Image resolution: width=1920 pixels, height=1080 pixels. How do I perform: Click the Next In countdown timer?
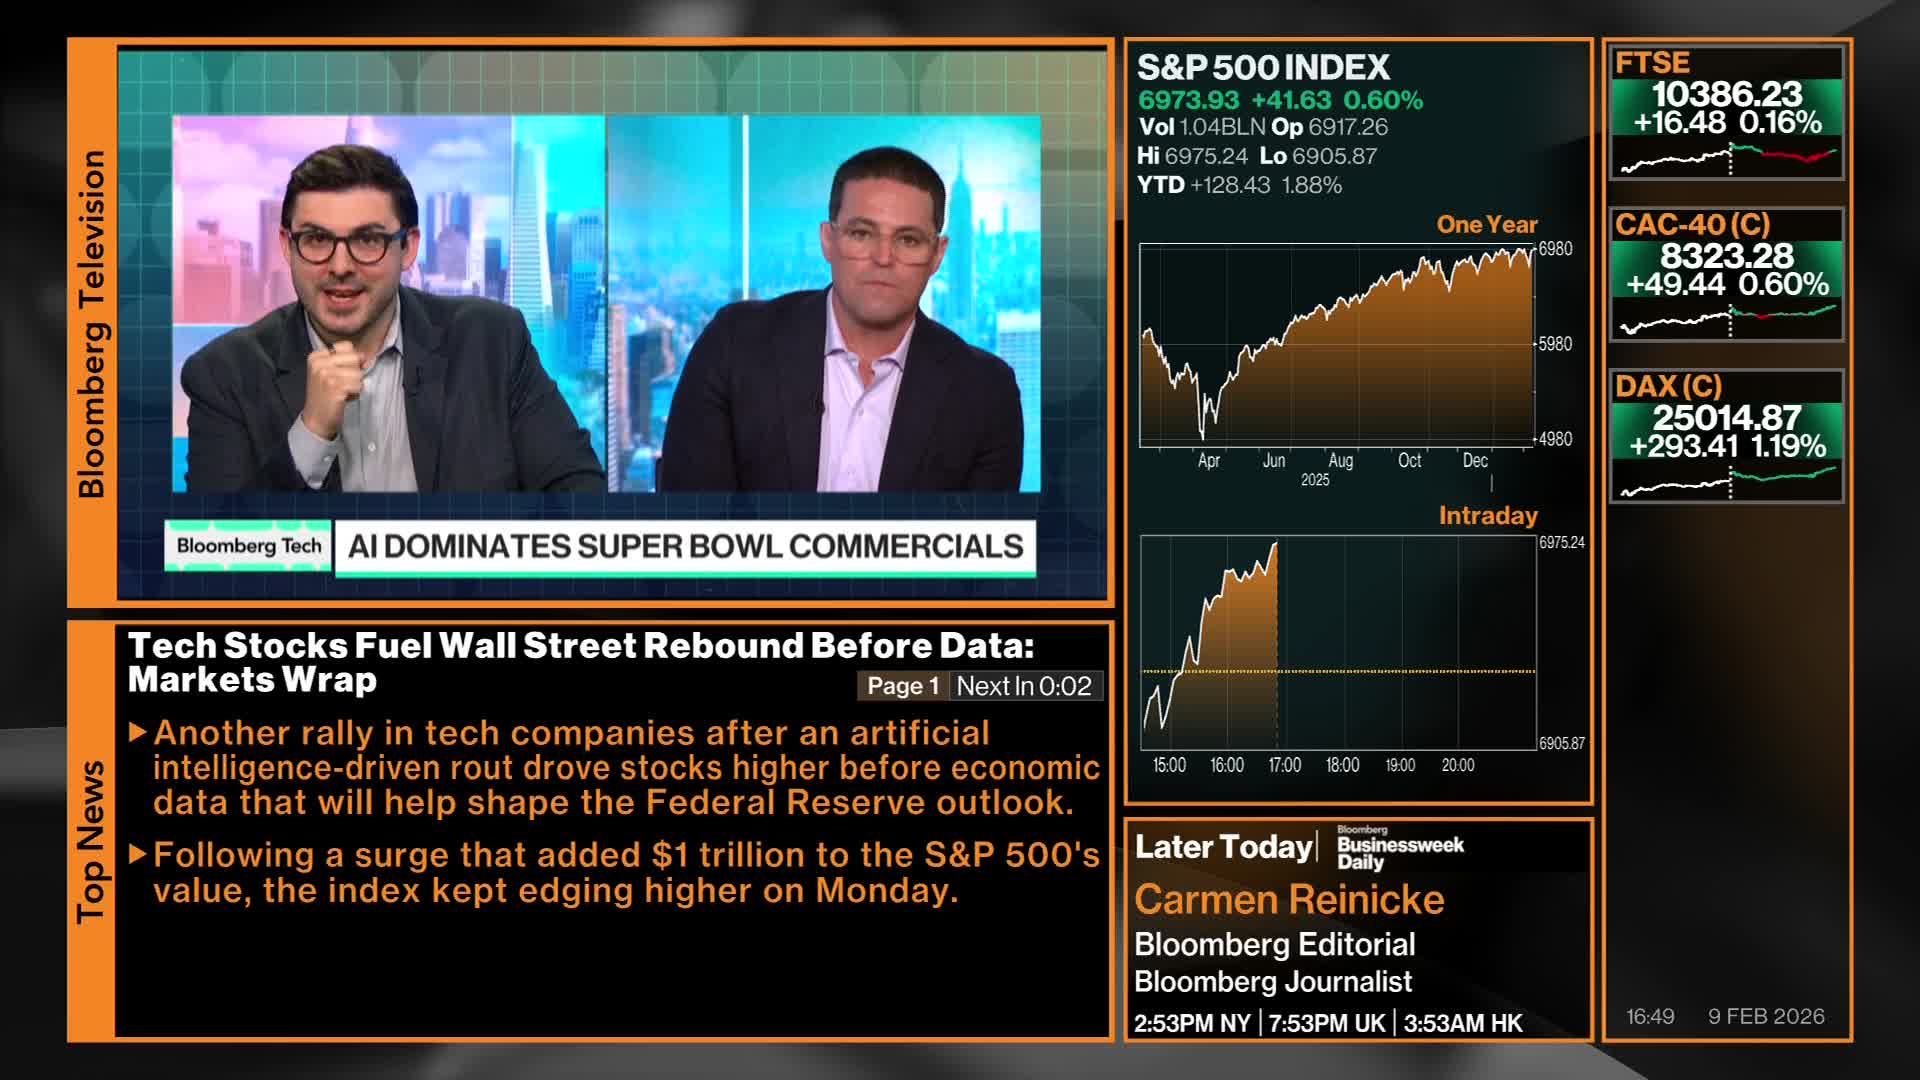1024,686
